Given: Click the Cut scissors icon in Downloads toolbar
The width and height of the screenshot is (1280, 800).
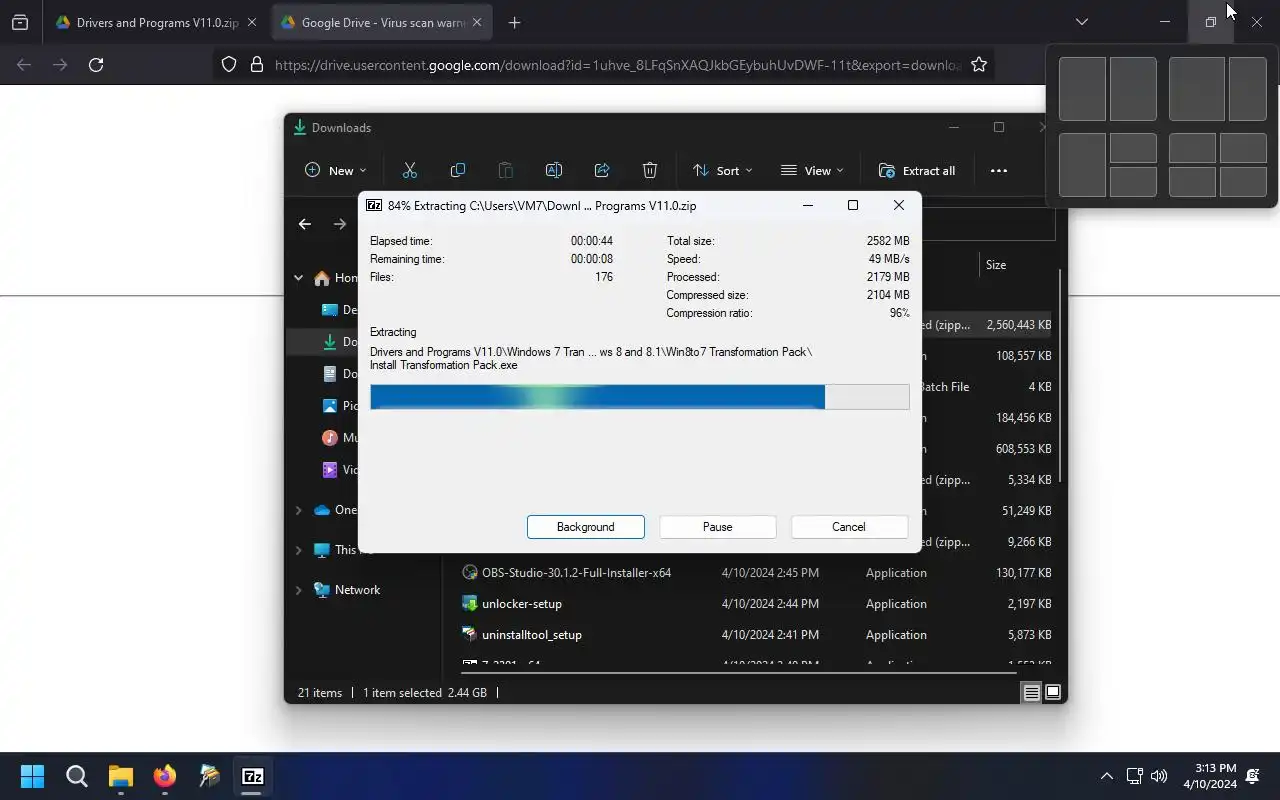Looking at the screenshot, I should click(409, 170).
